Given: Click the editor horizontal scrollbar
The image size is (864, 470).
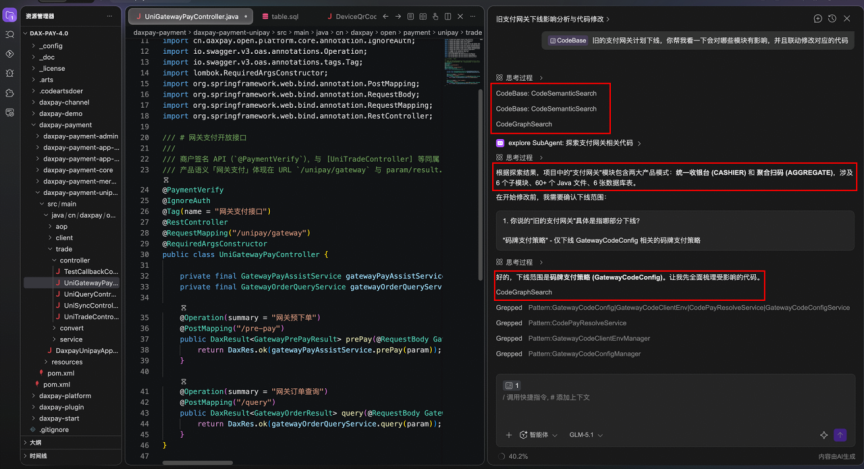Looking at the screenshot, I should 197,462.
